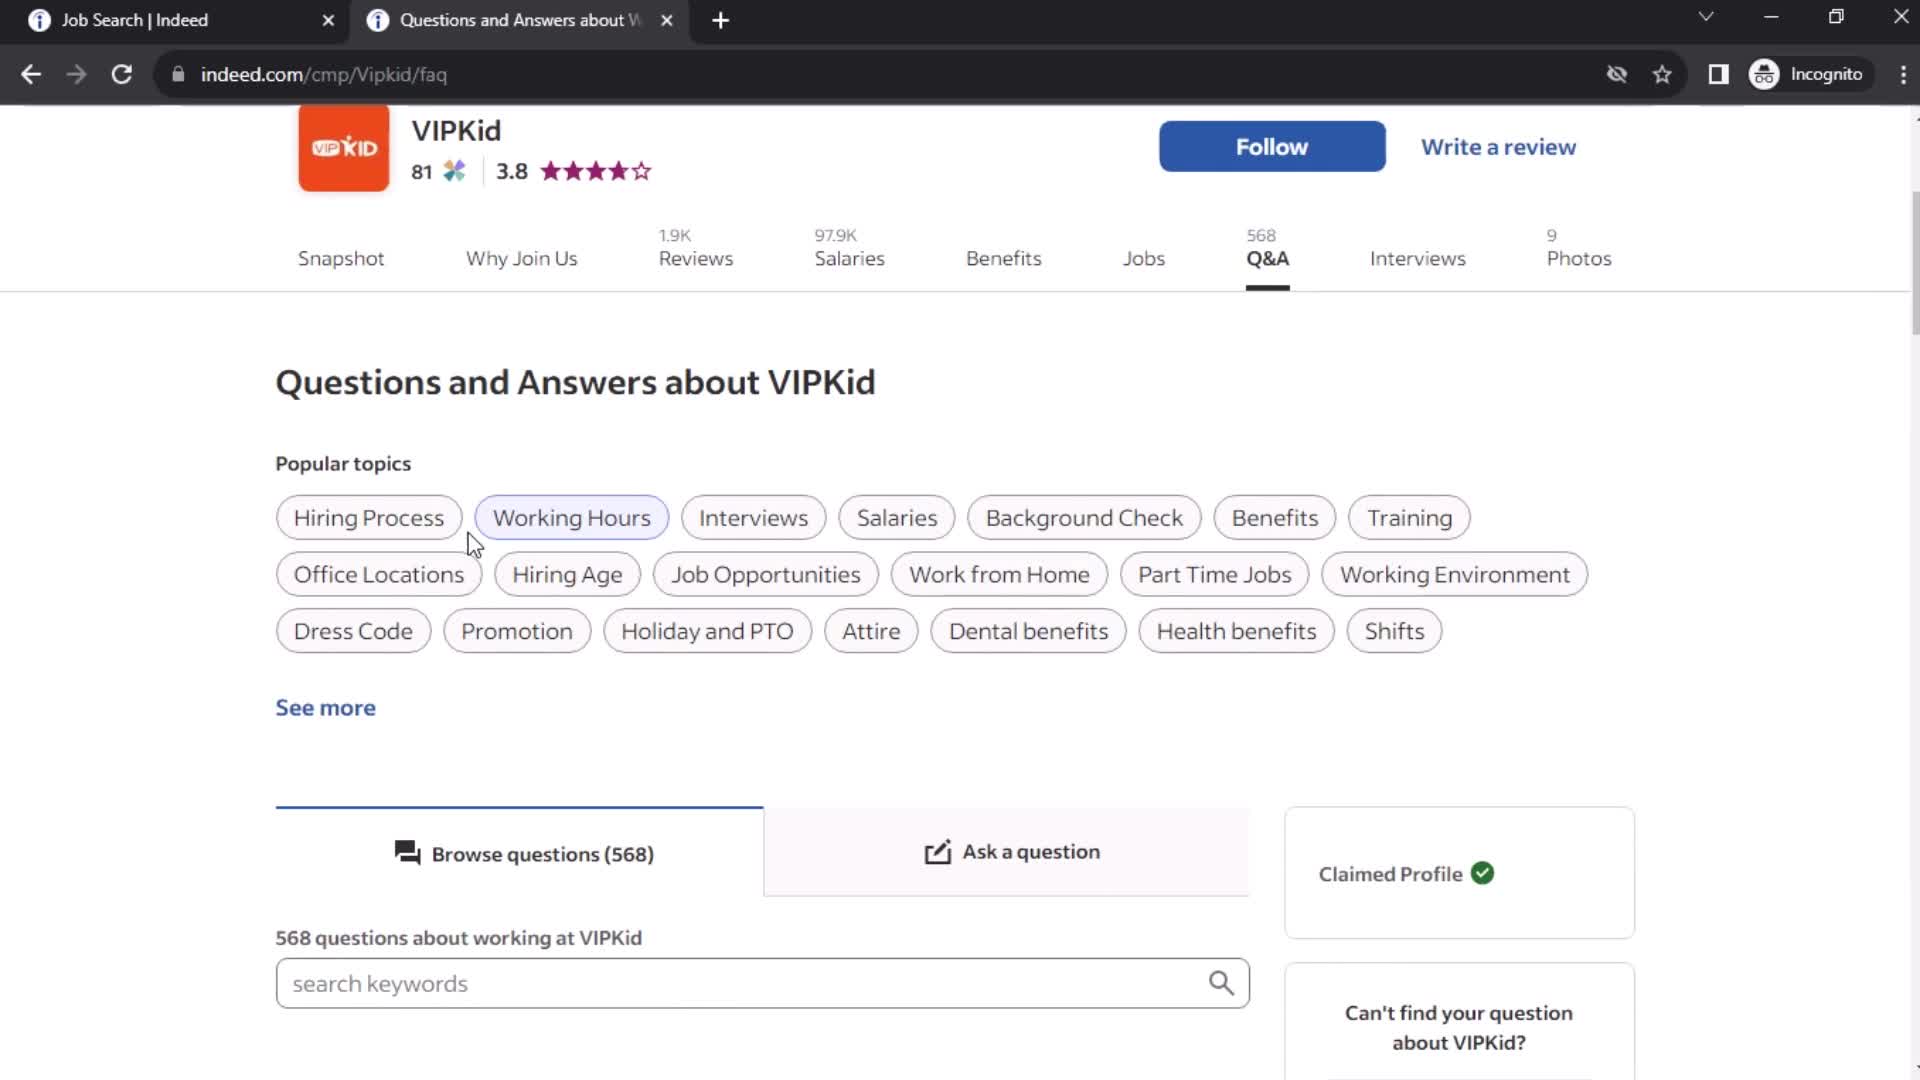Viewport: 1920px width, 1080px height.
Task: Expand topics with See more
Action: [x=325, y=707]
